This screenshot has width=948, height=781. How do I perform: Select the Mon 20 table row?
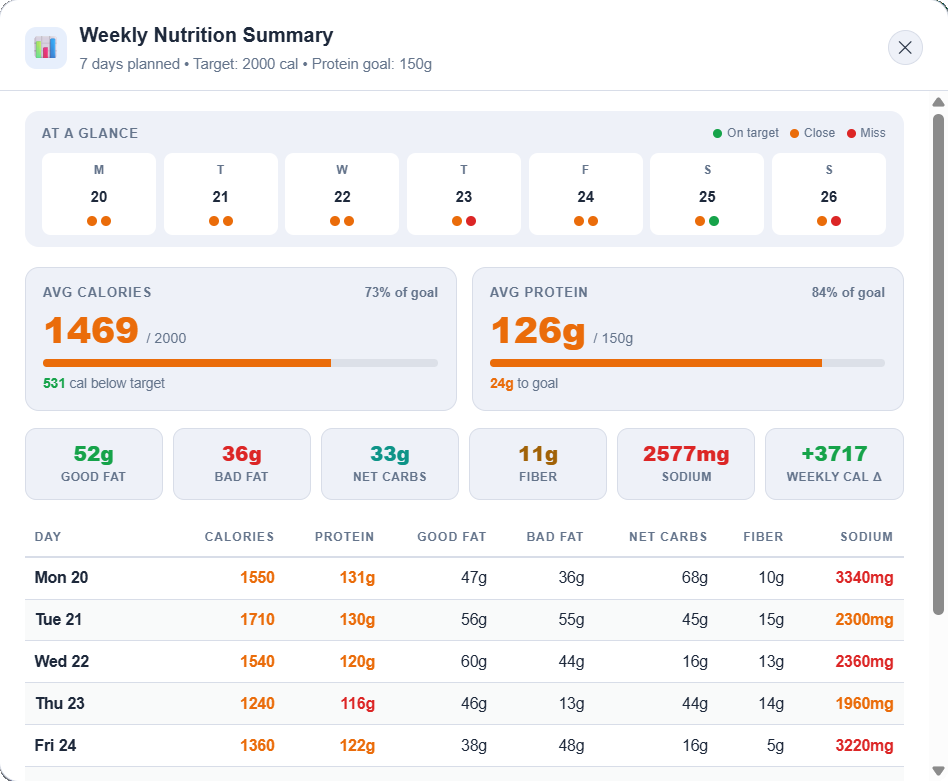click(464, 578)
